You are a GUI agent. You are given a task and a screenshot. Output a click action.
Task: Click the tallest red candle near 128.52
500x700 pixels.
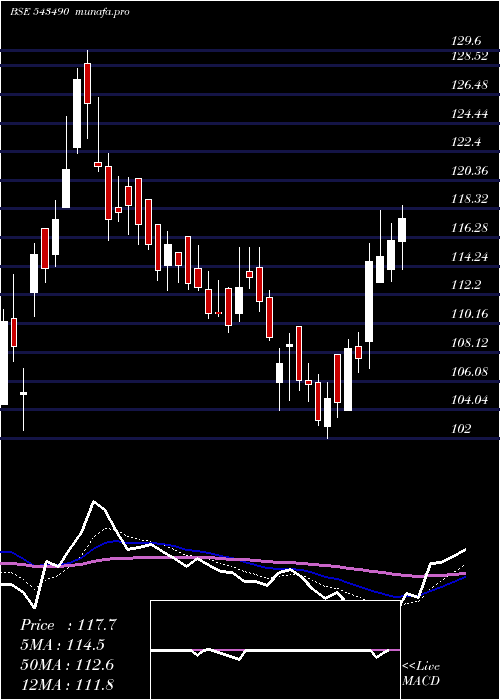pyautogui.click(x=88, y=83)
